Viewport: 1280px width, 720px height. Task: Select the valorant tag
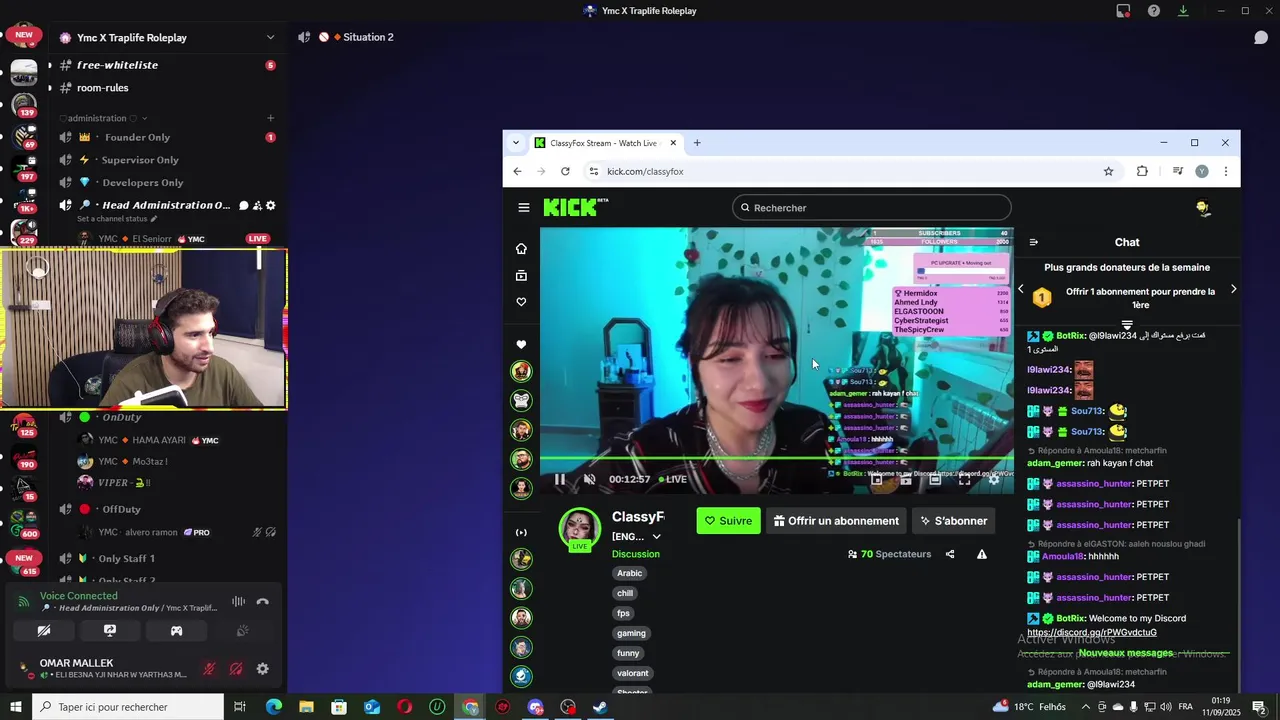[x=633, y=673]
